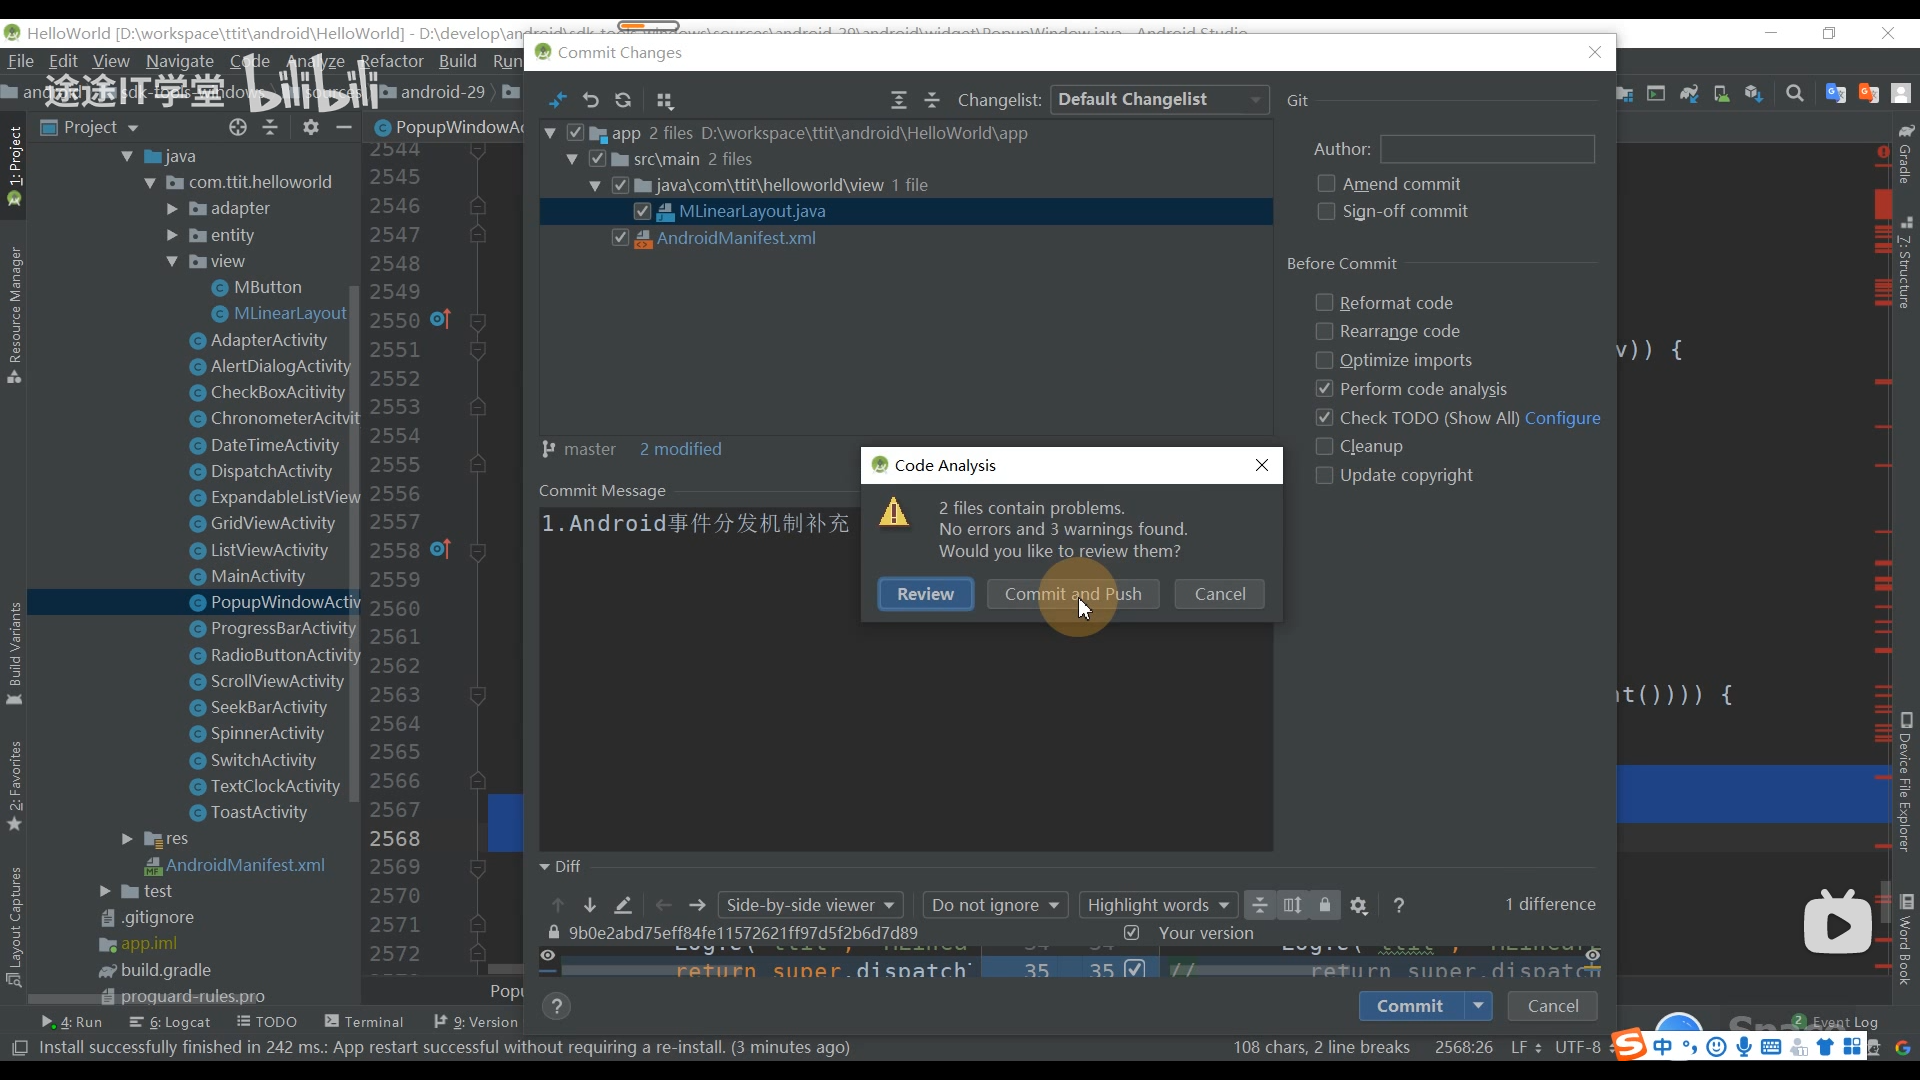Click the help button at dialog bottom-left

coord(557,1006)
